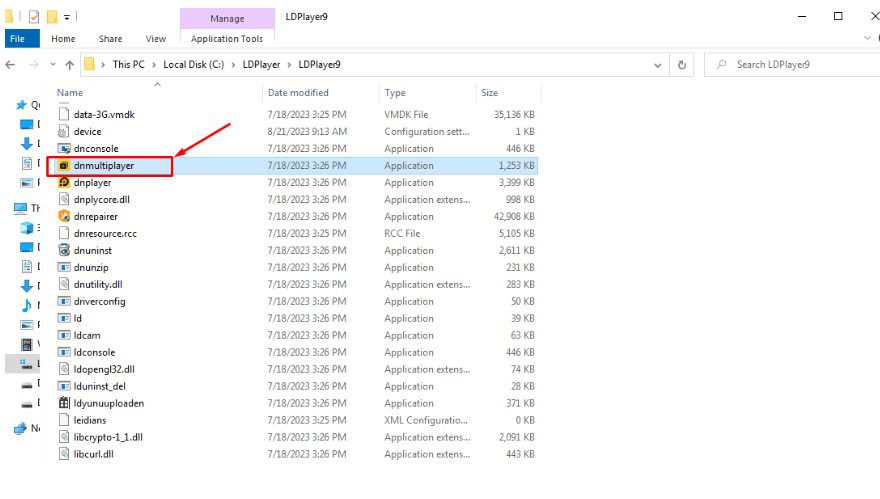Switch to the Home ribbon tab
Viewport: 880px width, 499px height.
pos(63,39)
